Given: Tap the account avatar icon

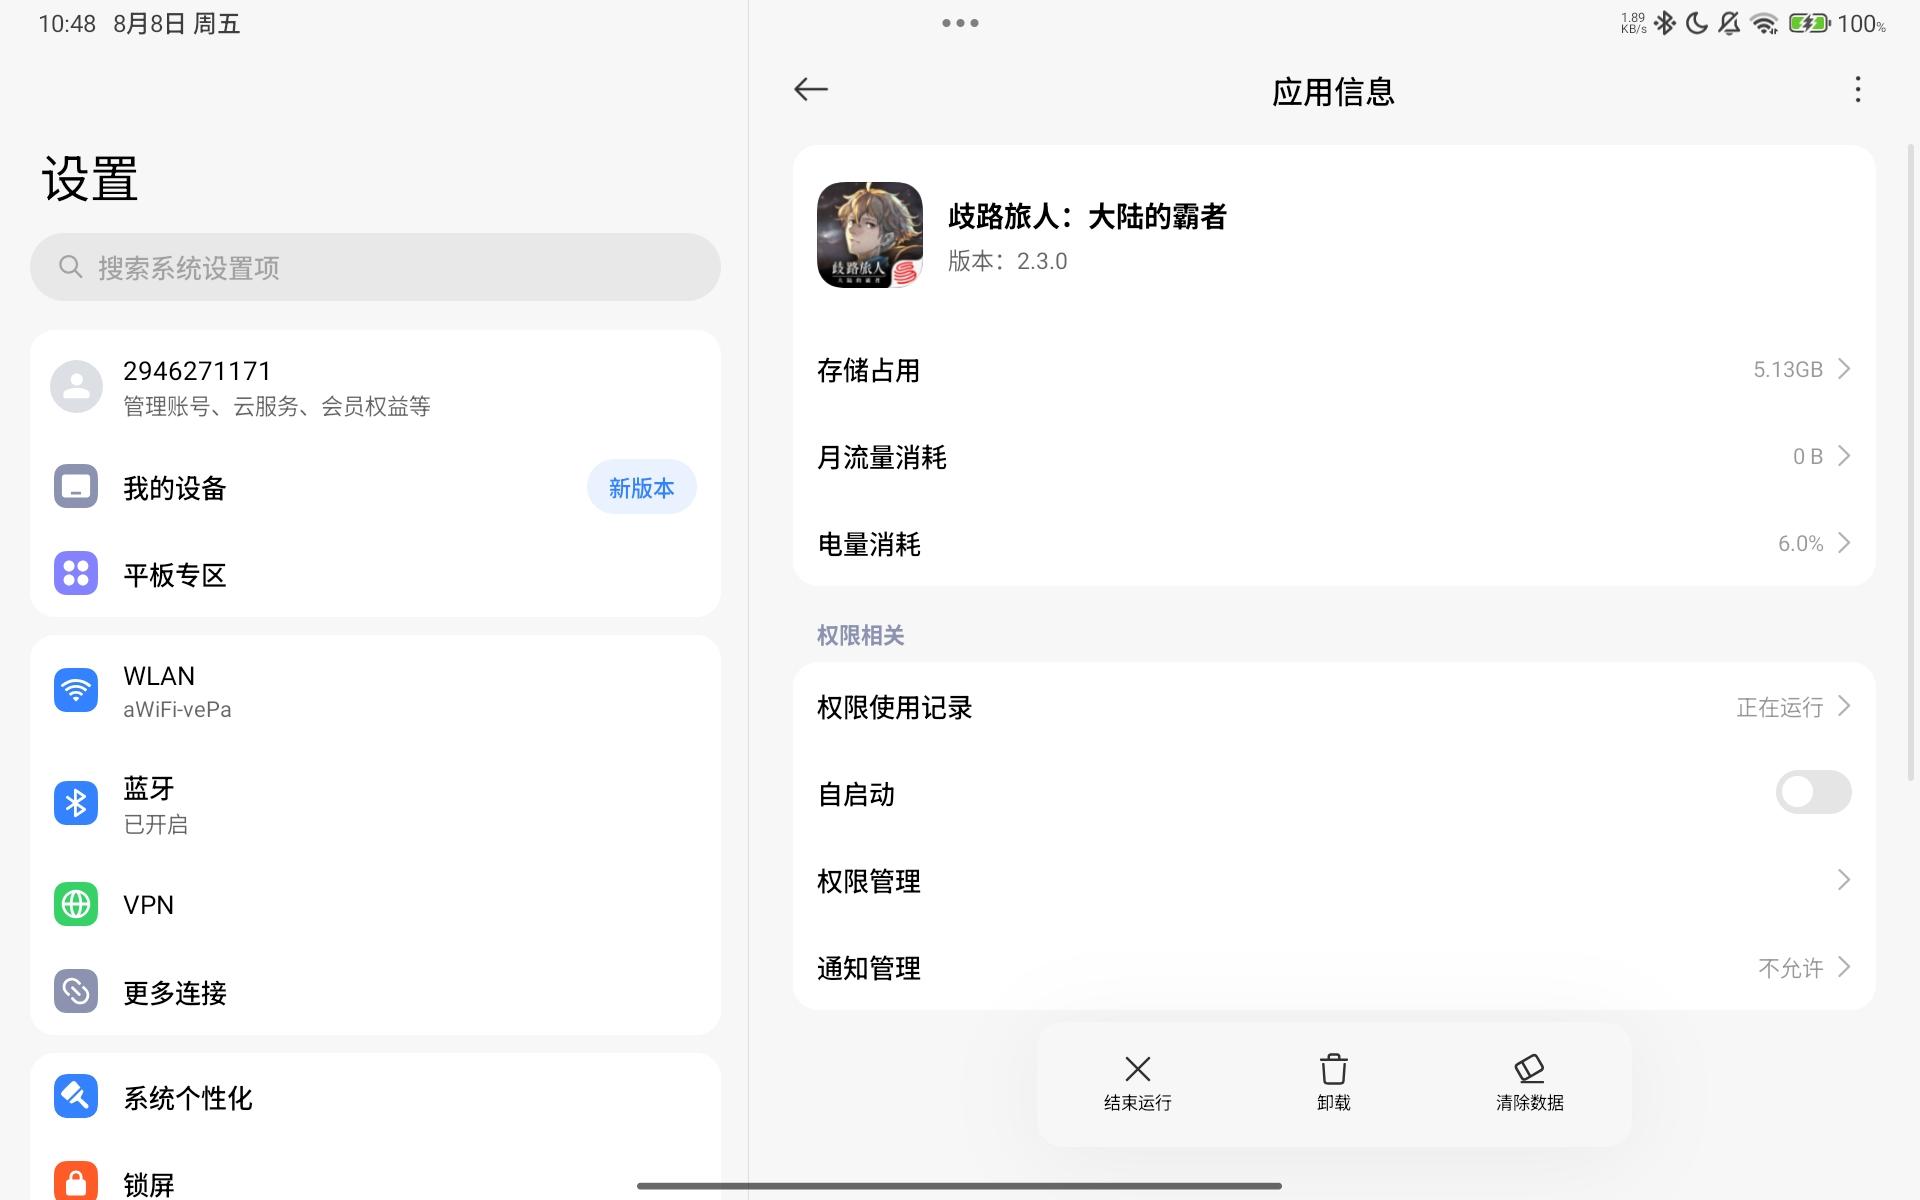Looking at the screenshot, I should click(x=77, y=387).
